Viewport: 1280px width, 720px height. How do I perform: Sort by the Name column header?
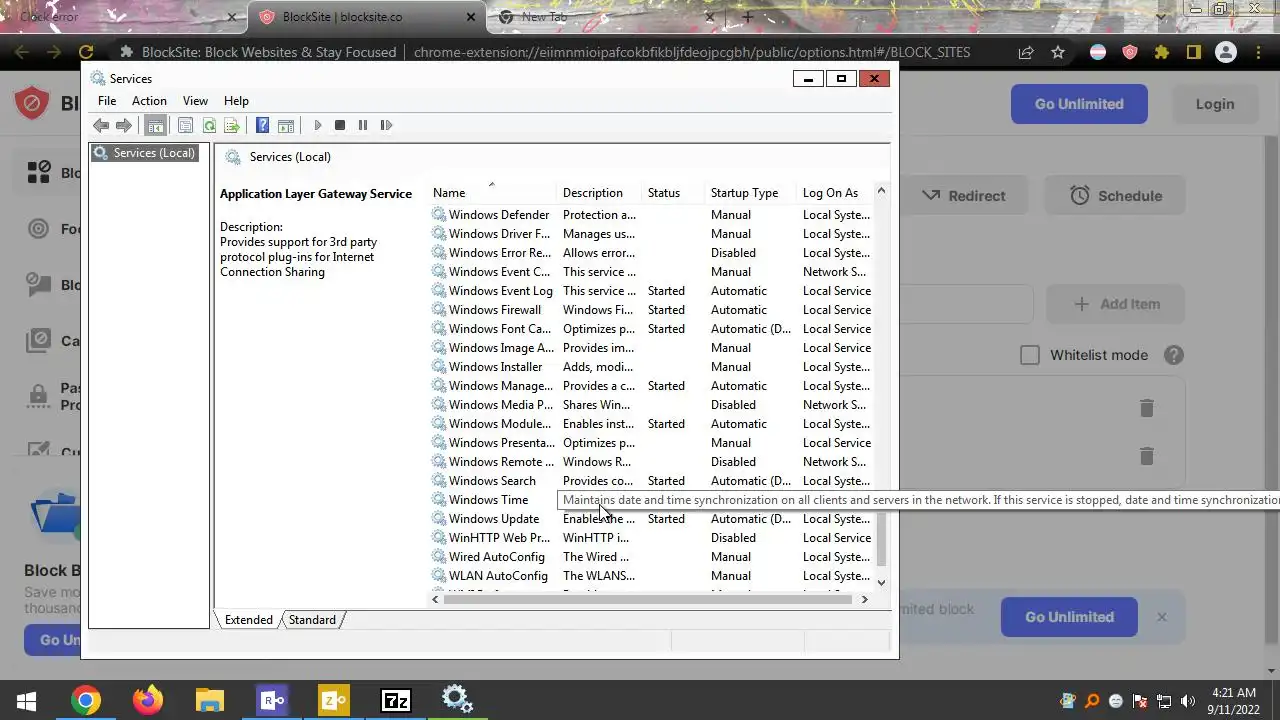tap(492, 193)
